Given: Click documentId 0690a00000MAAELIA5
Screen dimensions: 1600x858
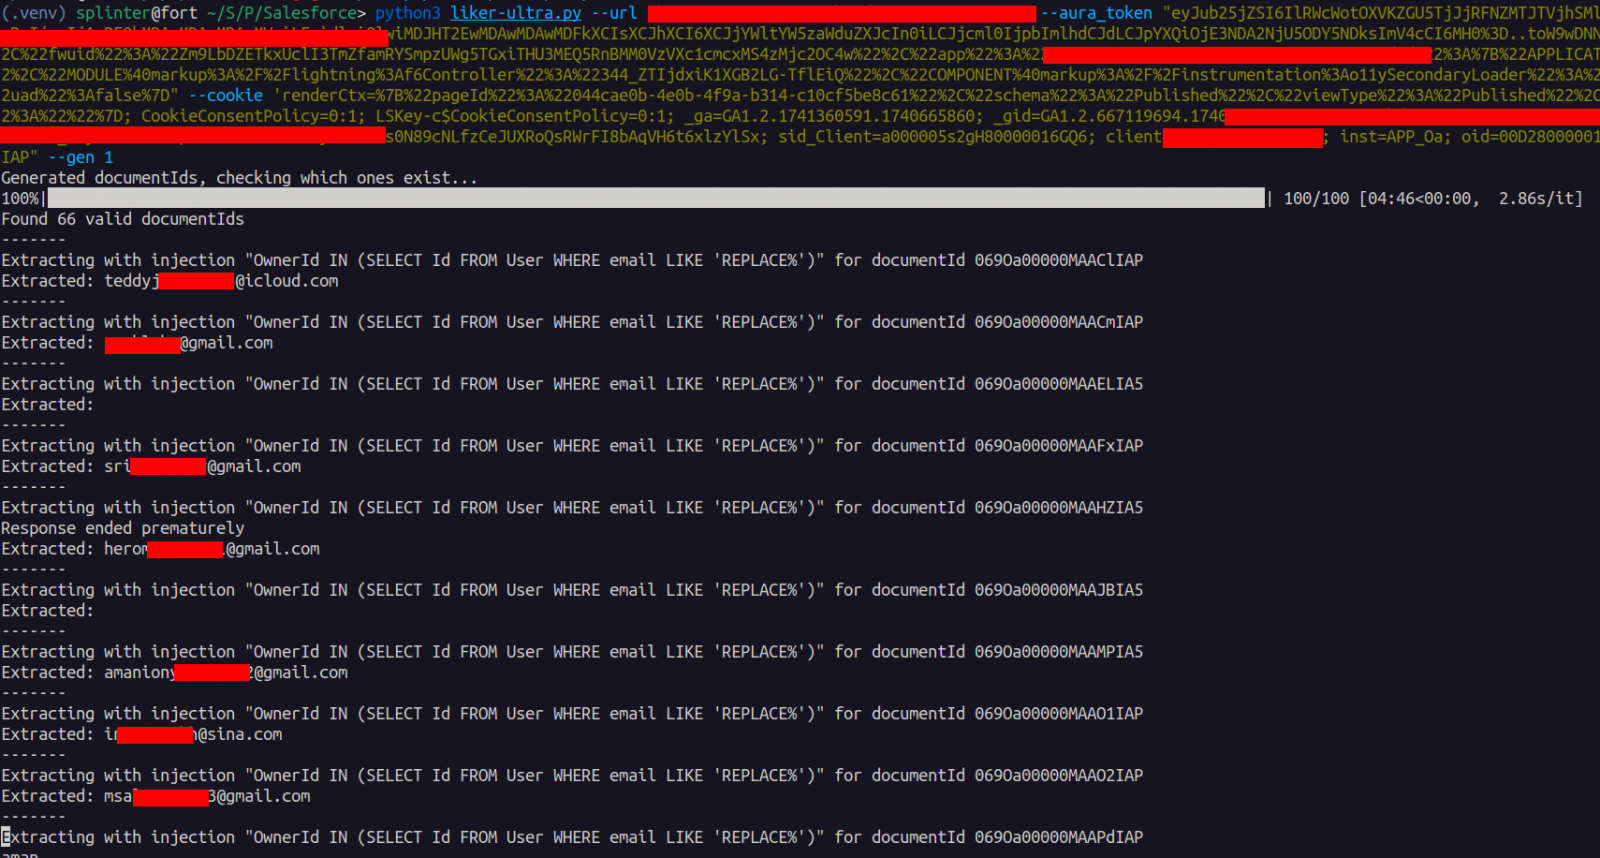Looking at the screenshot, I should click(x=1059, y=384).
